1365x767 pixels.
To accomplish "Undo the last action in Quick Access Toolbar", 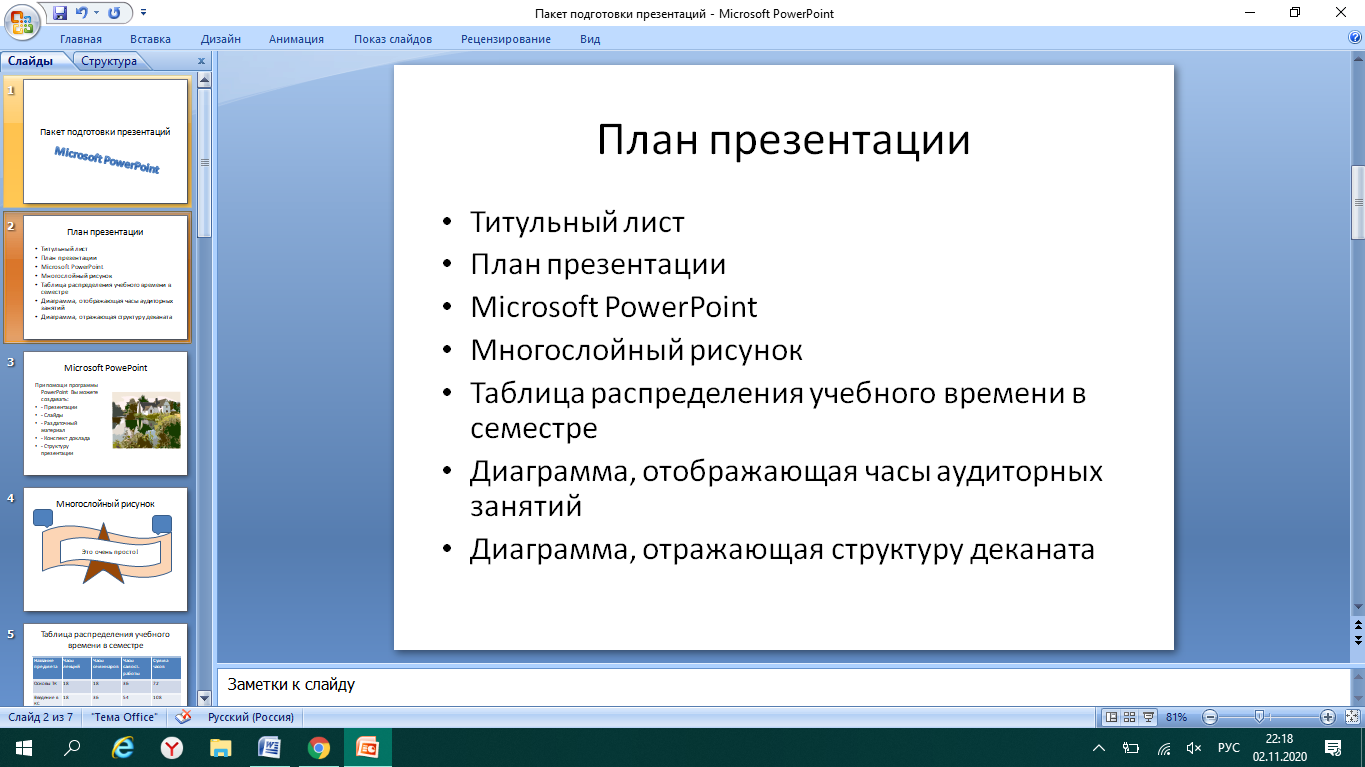I will tap(83, 14).
